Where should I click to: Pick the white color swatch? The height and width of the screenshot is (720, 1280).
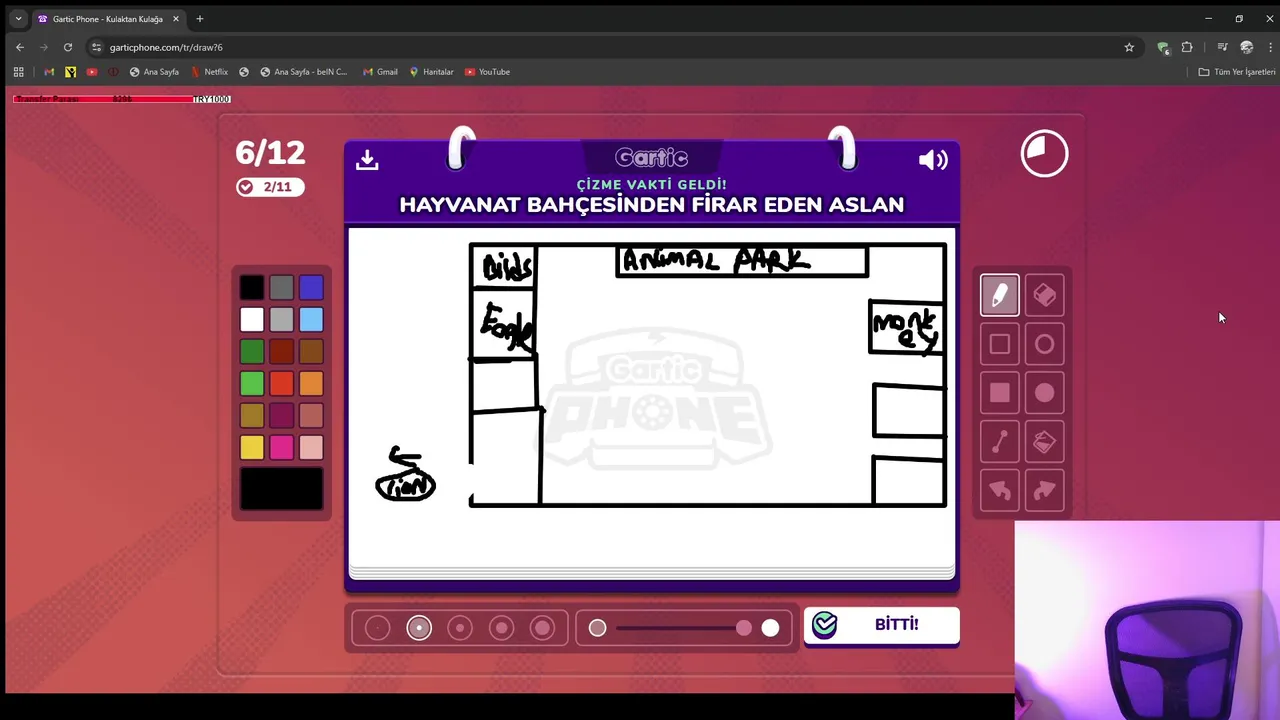252,320
